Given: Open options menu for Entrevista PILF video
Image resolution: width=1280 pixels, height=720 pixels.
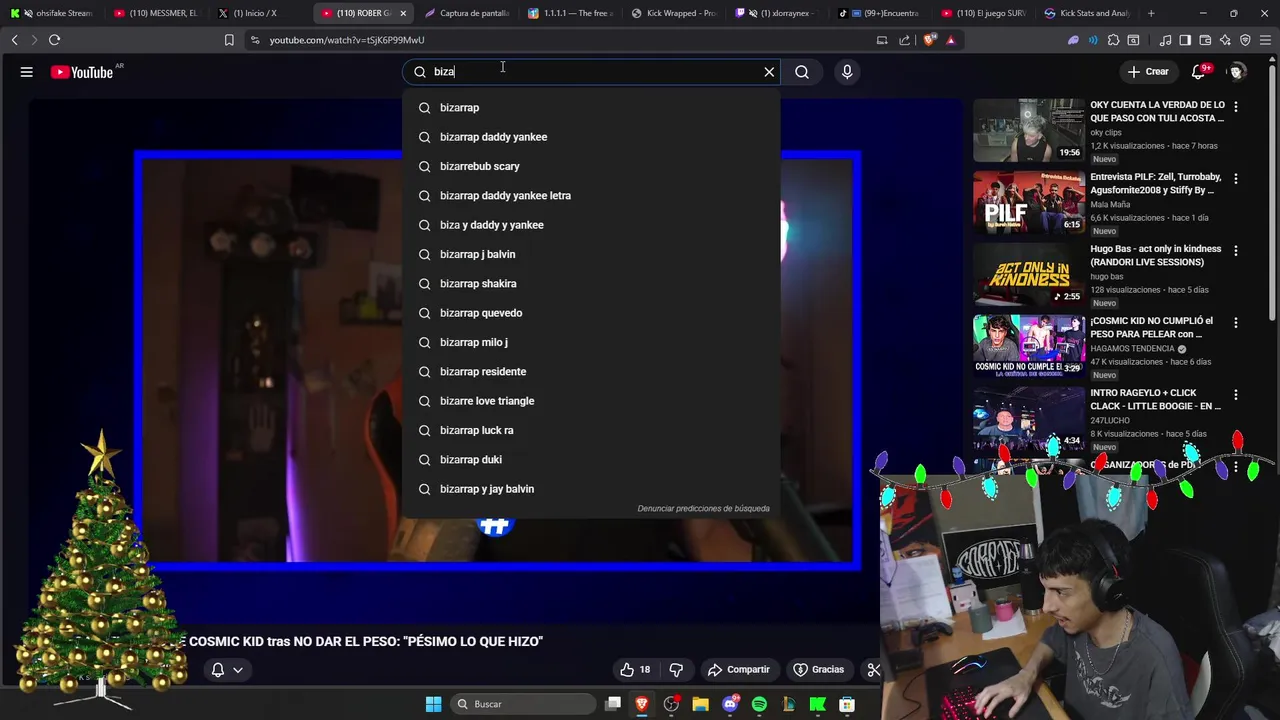Looking at the screenshot, I should click(1236, 178).
